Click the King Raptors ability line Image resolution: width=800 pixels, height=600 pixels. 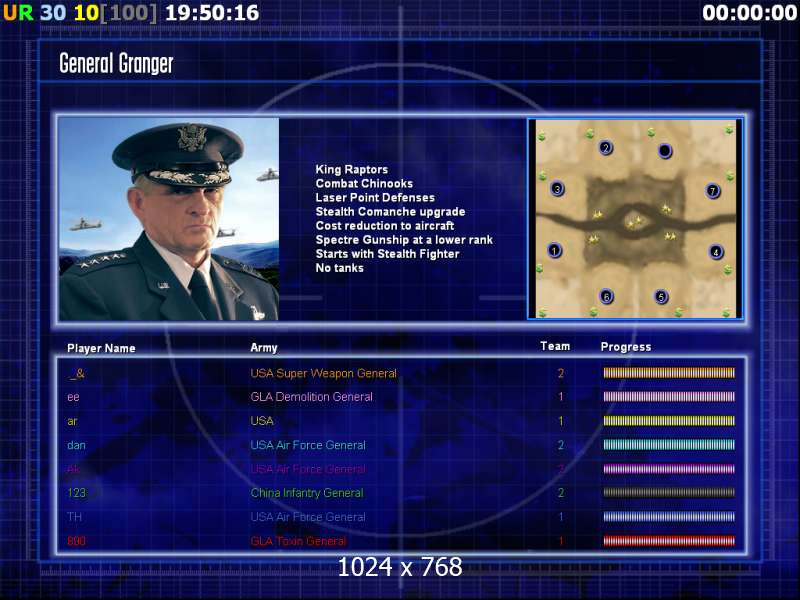352,169
